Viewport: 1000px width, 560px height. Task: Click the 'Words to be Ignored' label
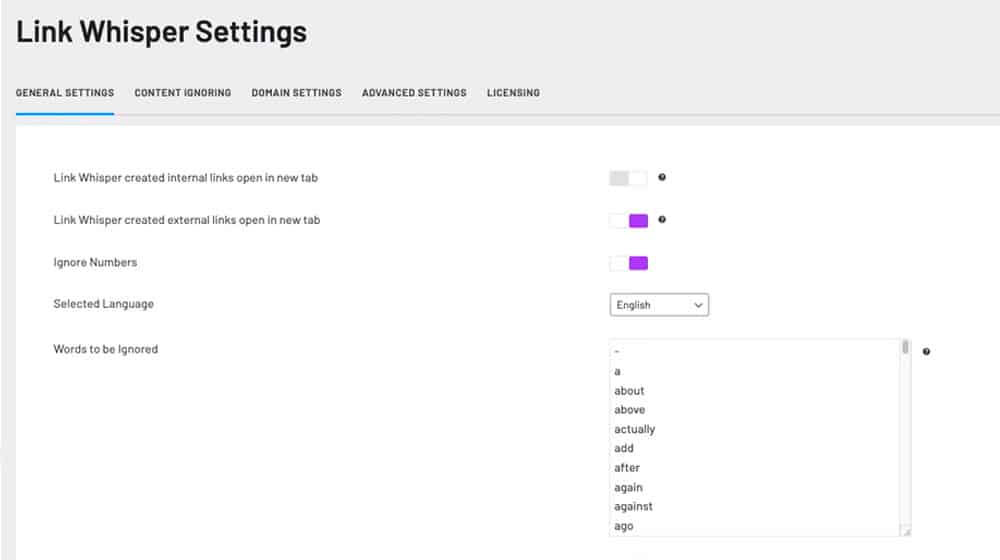pyautogui.click(x=106, y=349)
